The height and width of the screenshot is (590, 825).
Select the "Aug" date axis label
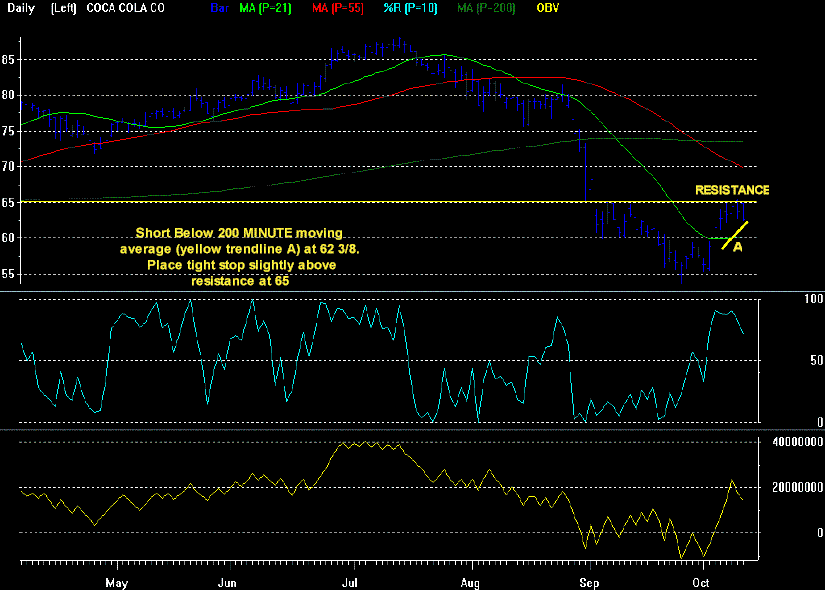point(470,583)
